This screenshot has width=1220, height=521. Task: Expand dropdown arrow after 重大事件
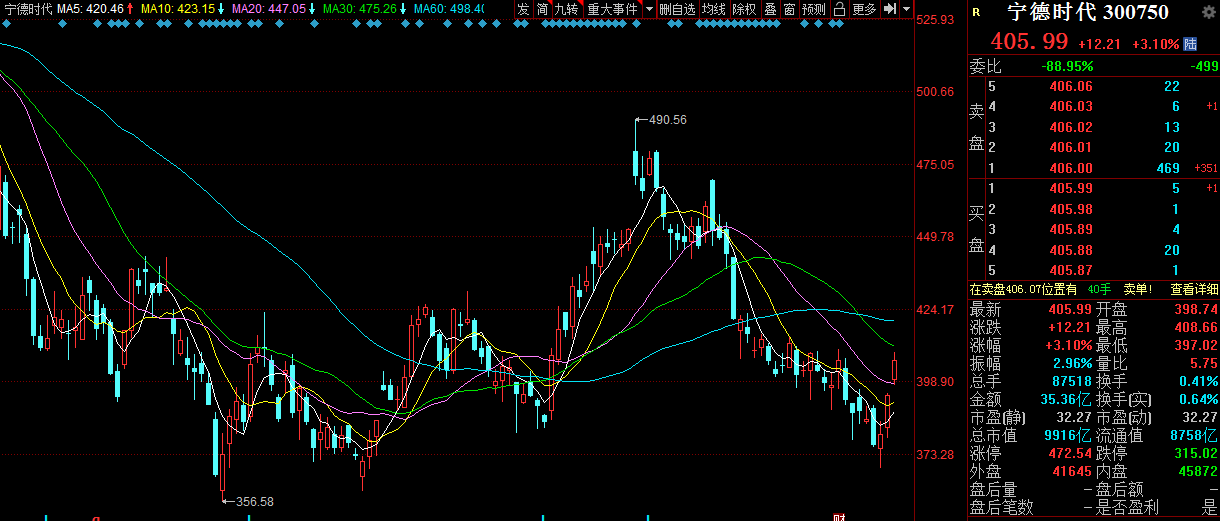point(649,9)
